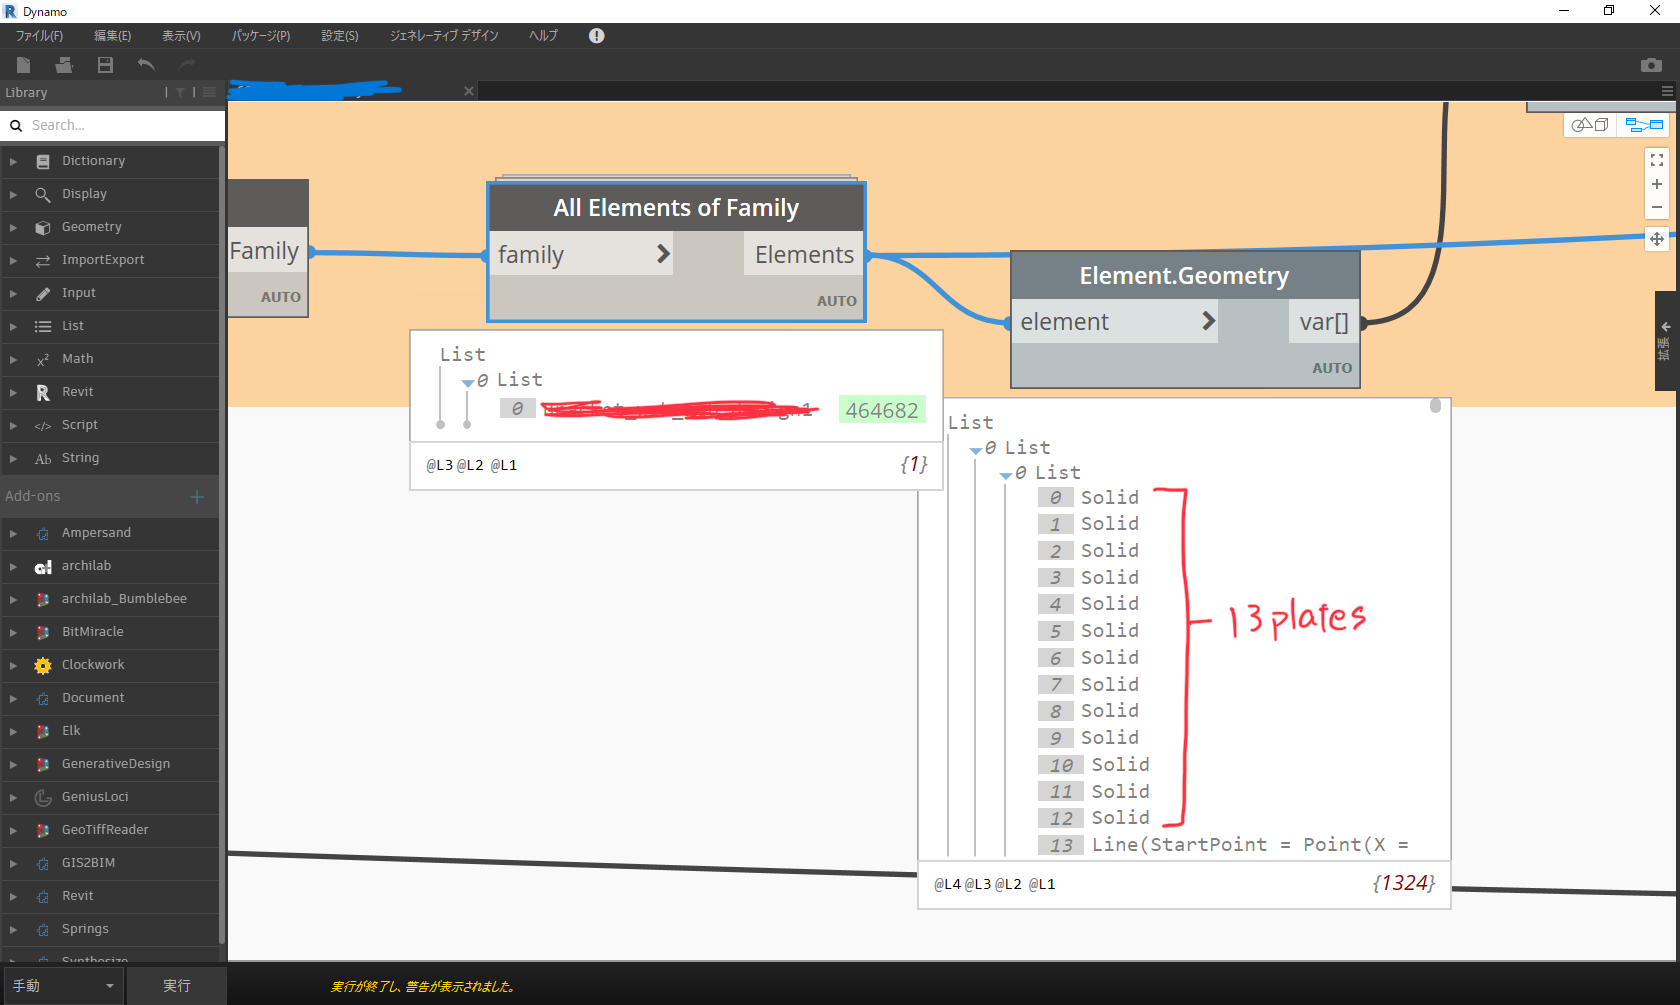The width and height of the screenshot is (1680, 1005).
Task: Click the Add-ons plus icon
Action: [197, 497]
